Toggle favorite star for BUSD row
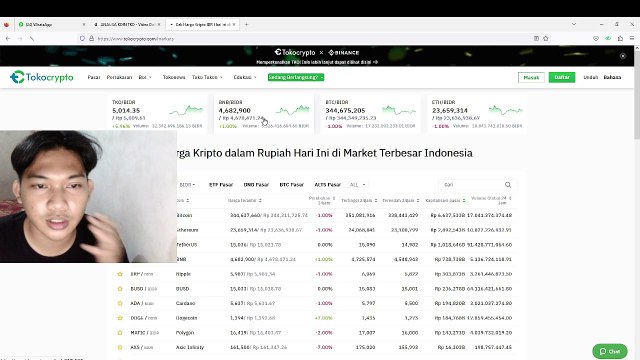640x360 pixels. pyautogui.click(x=120, y=289)
